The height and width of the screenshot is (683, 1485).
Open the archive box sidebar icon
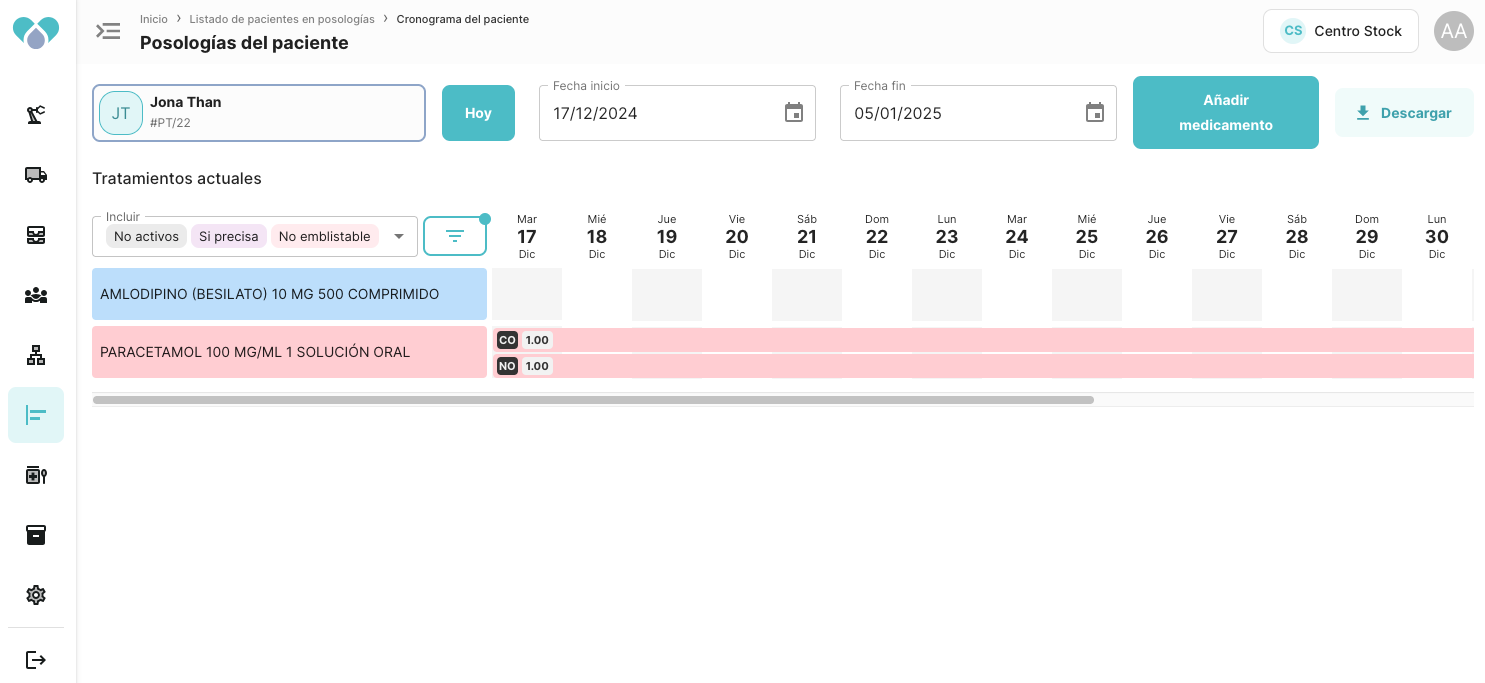(36, 535)
